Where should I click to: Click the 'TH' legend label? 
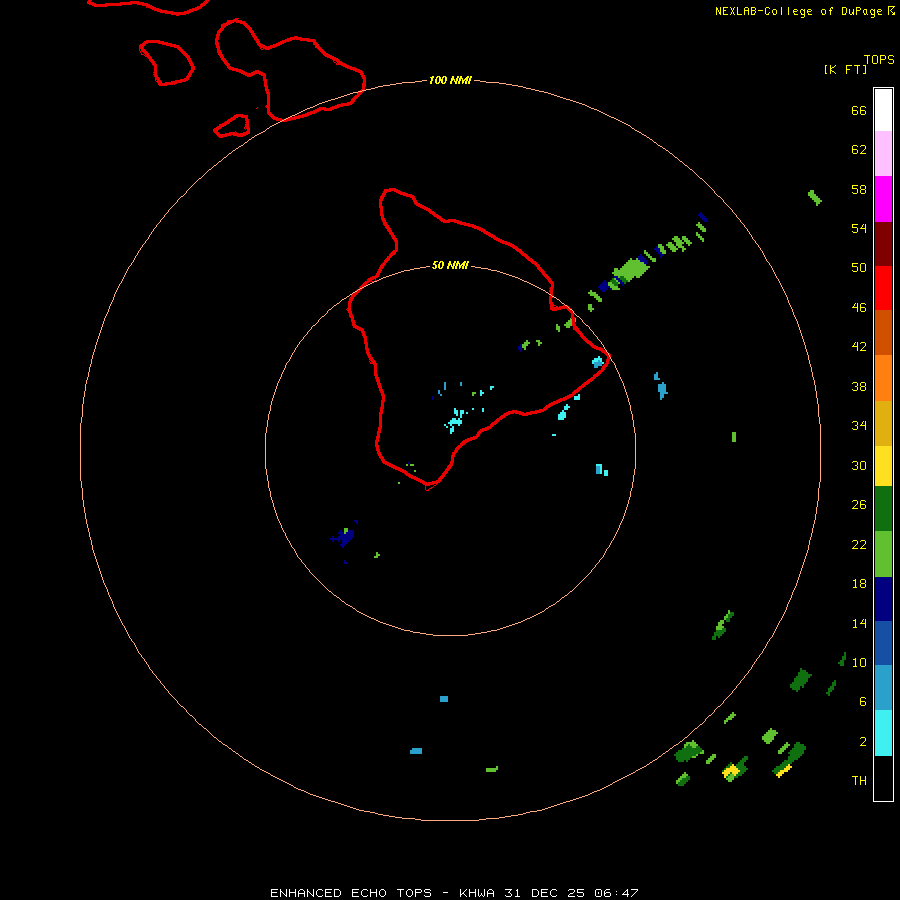pyautogui.click(x=859, y=781)
